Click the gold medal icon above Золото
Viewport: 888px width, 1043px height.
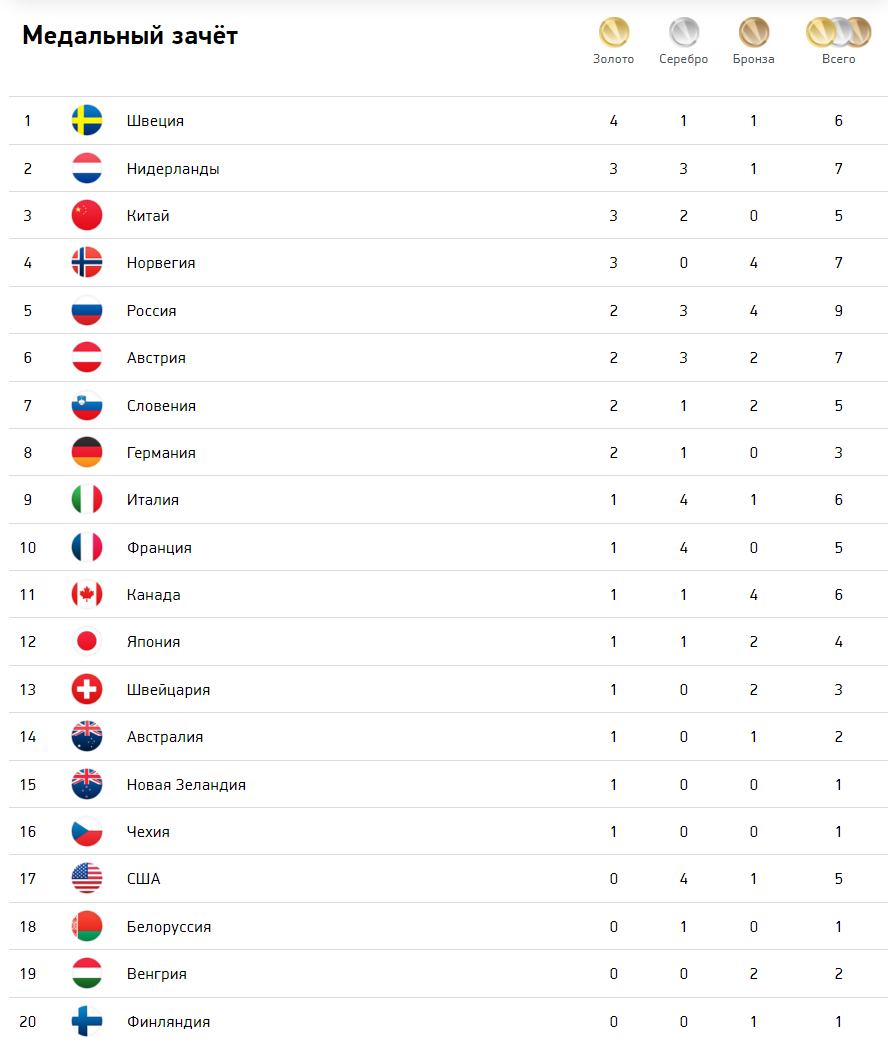[x=613, y=32]
